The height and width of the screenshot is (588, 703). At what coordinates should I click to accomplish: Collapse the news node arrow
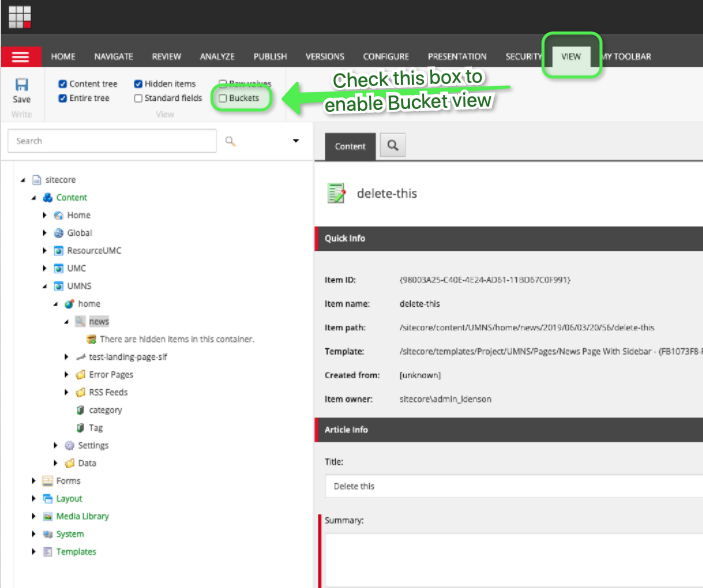point(66,322)
